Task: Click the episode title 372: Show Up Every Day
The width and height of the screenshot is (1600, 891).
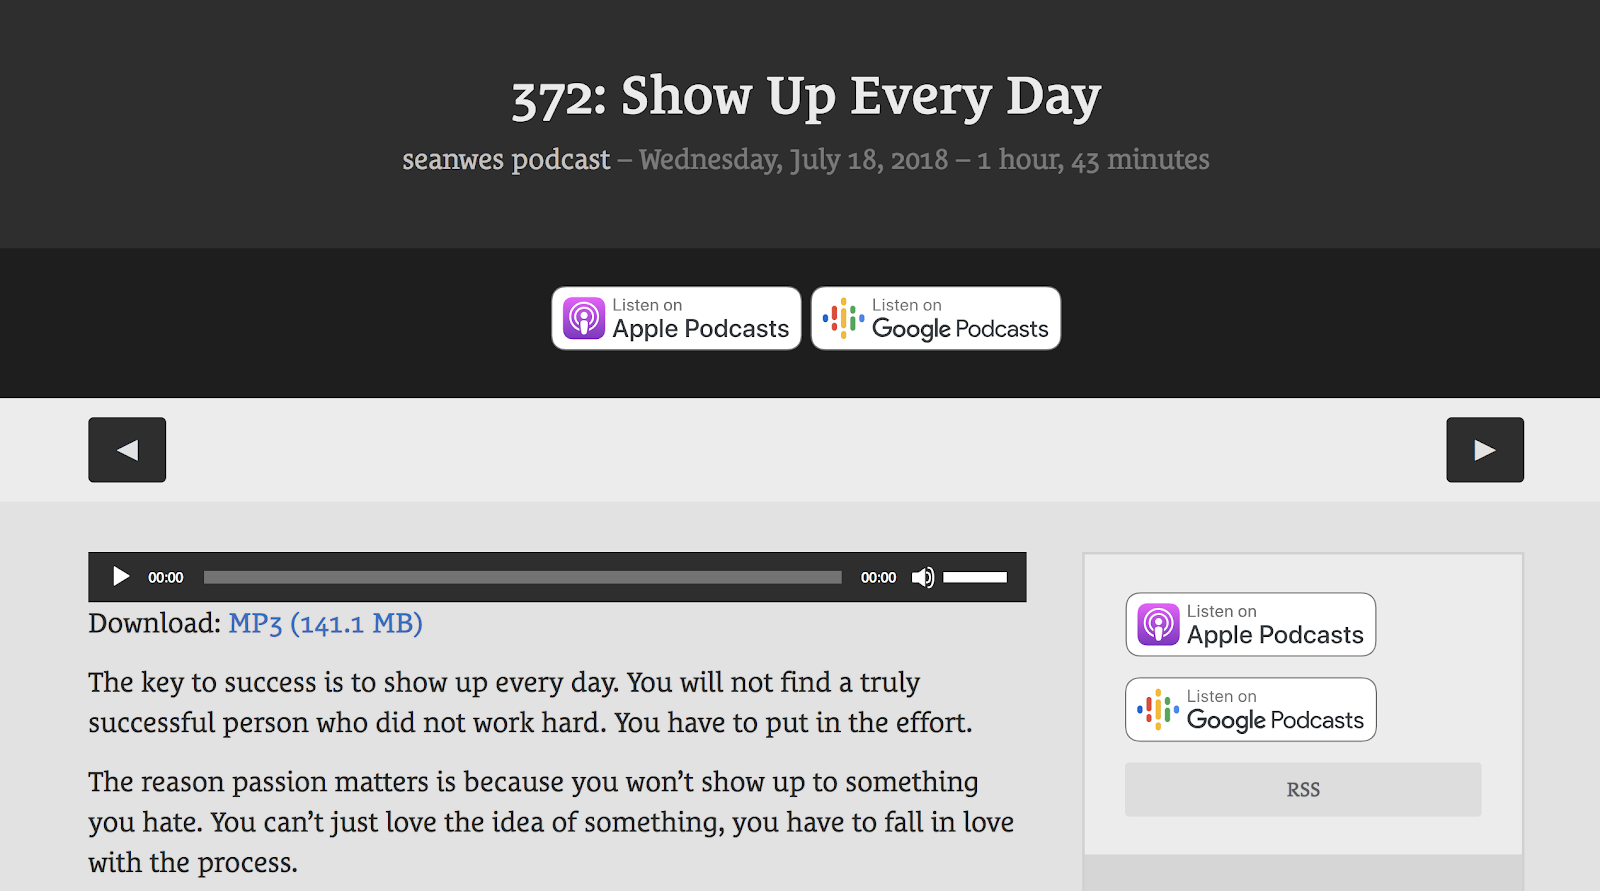Action: tap(805, 97)
